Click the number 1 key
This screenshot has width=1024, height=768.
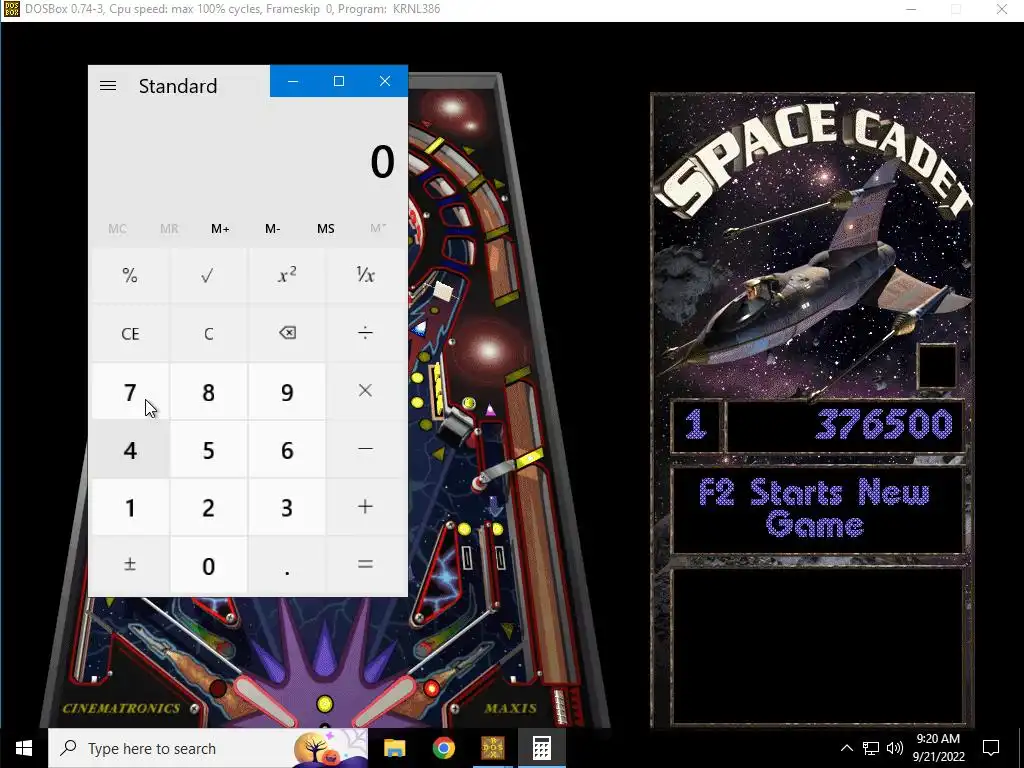tap(130, 507)
